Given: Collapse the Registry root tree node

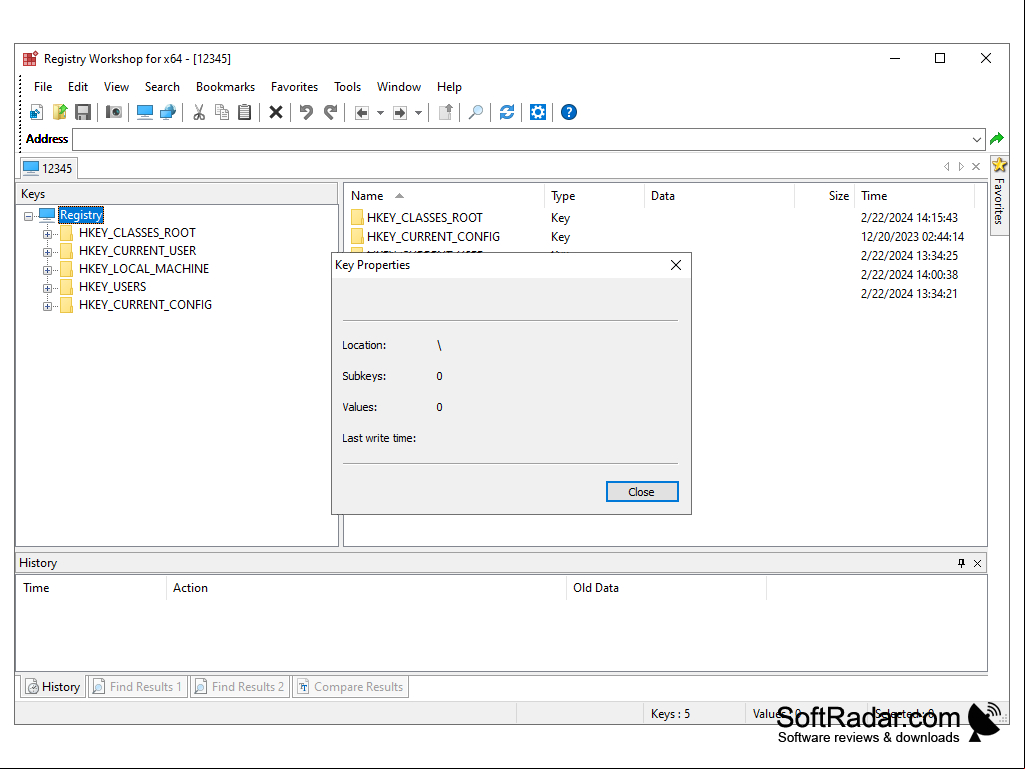Looking at the screenshot, I should point(28,216).
